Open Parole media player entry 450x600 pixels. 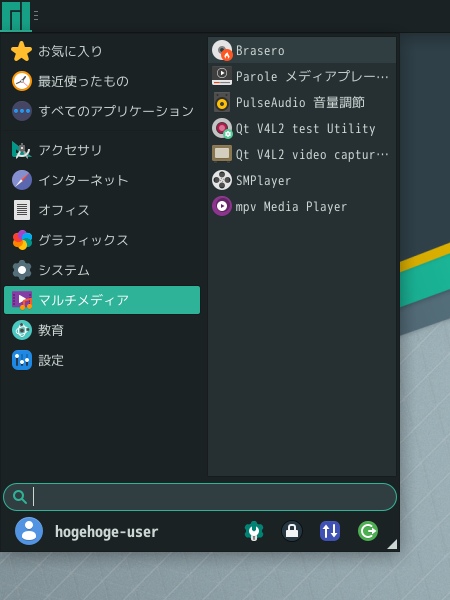(302, 77)
